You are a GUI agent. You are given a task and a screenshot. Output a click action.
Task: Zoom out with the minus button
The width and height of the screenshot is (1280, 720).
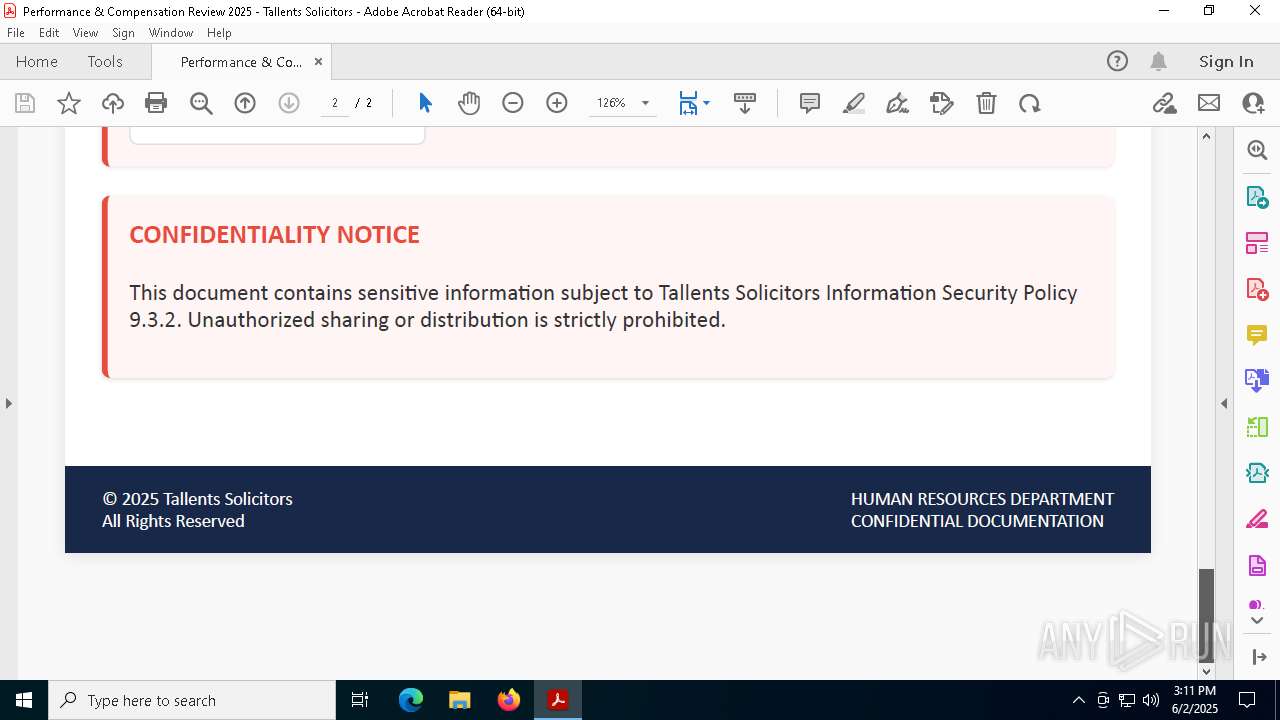coord(513,103)
